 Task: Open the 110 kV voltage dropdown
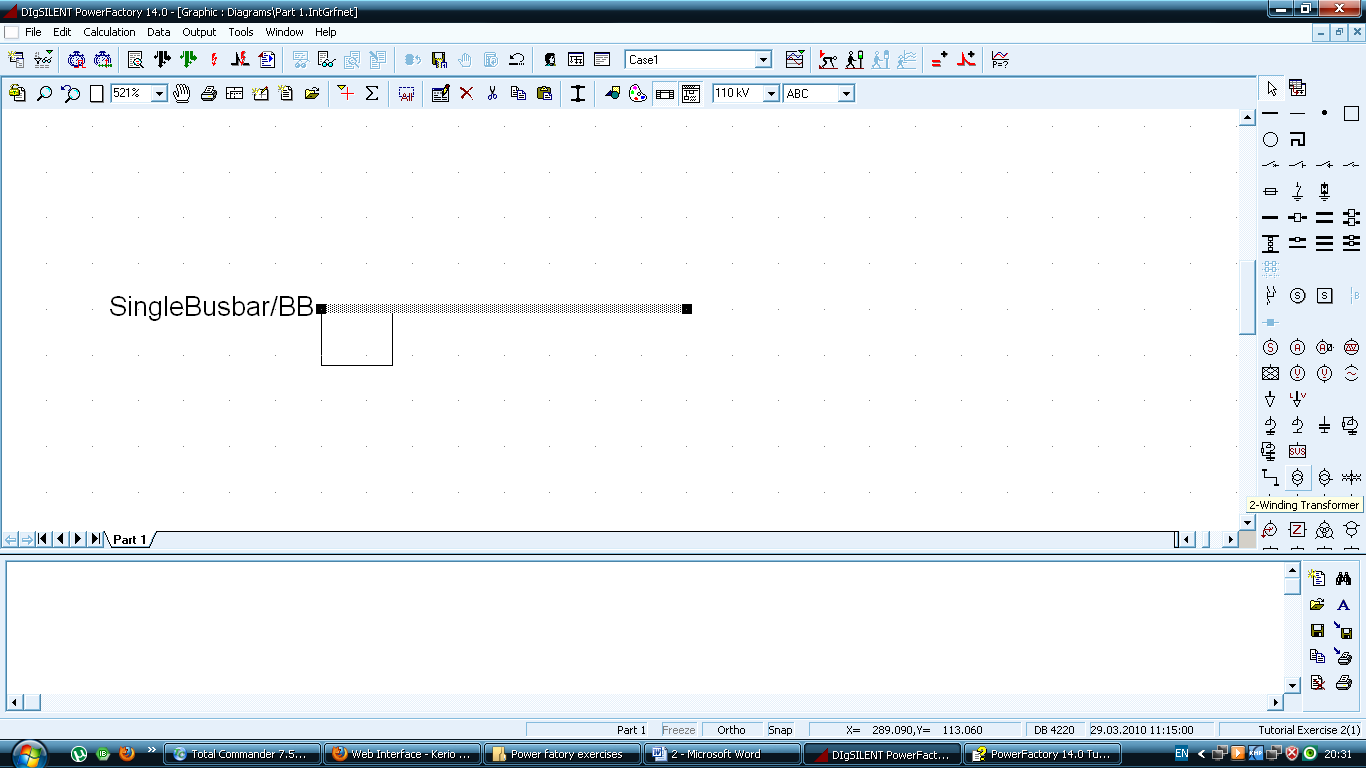[x=771, y=93]
